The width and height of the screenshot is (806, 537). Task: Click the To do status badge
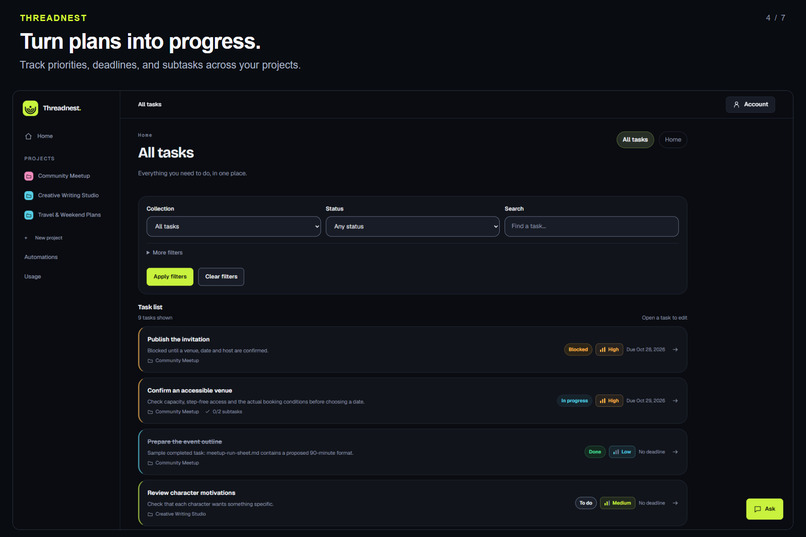(585, 503)
